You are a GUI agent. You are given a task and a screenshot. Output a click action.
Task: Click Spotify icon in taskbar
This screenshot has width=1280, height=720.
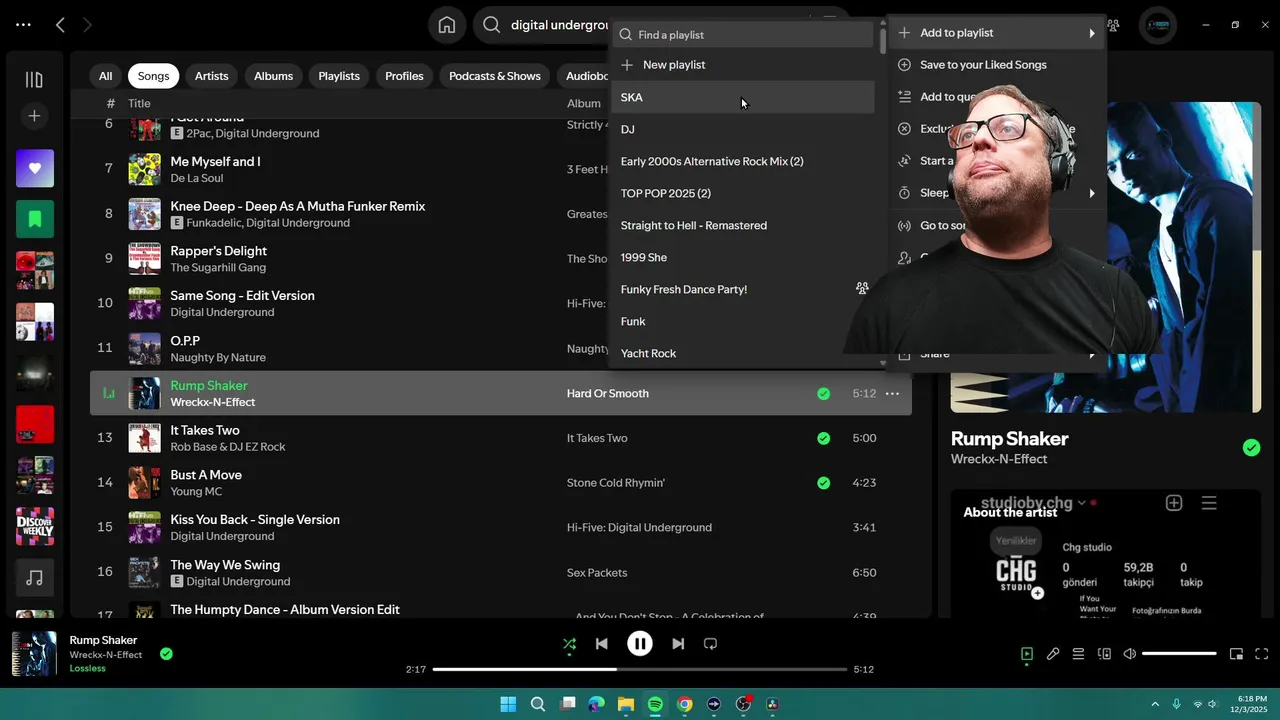coord(655,704)
